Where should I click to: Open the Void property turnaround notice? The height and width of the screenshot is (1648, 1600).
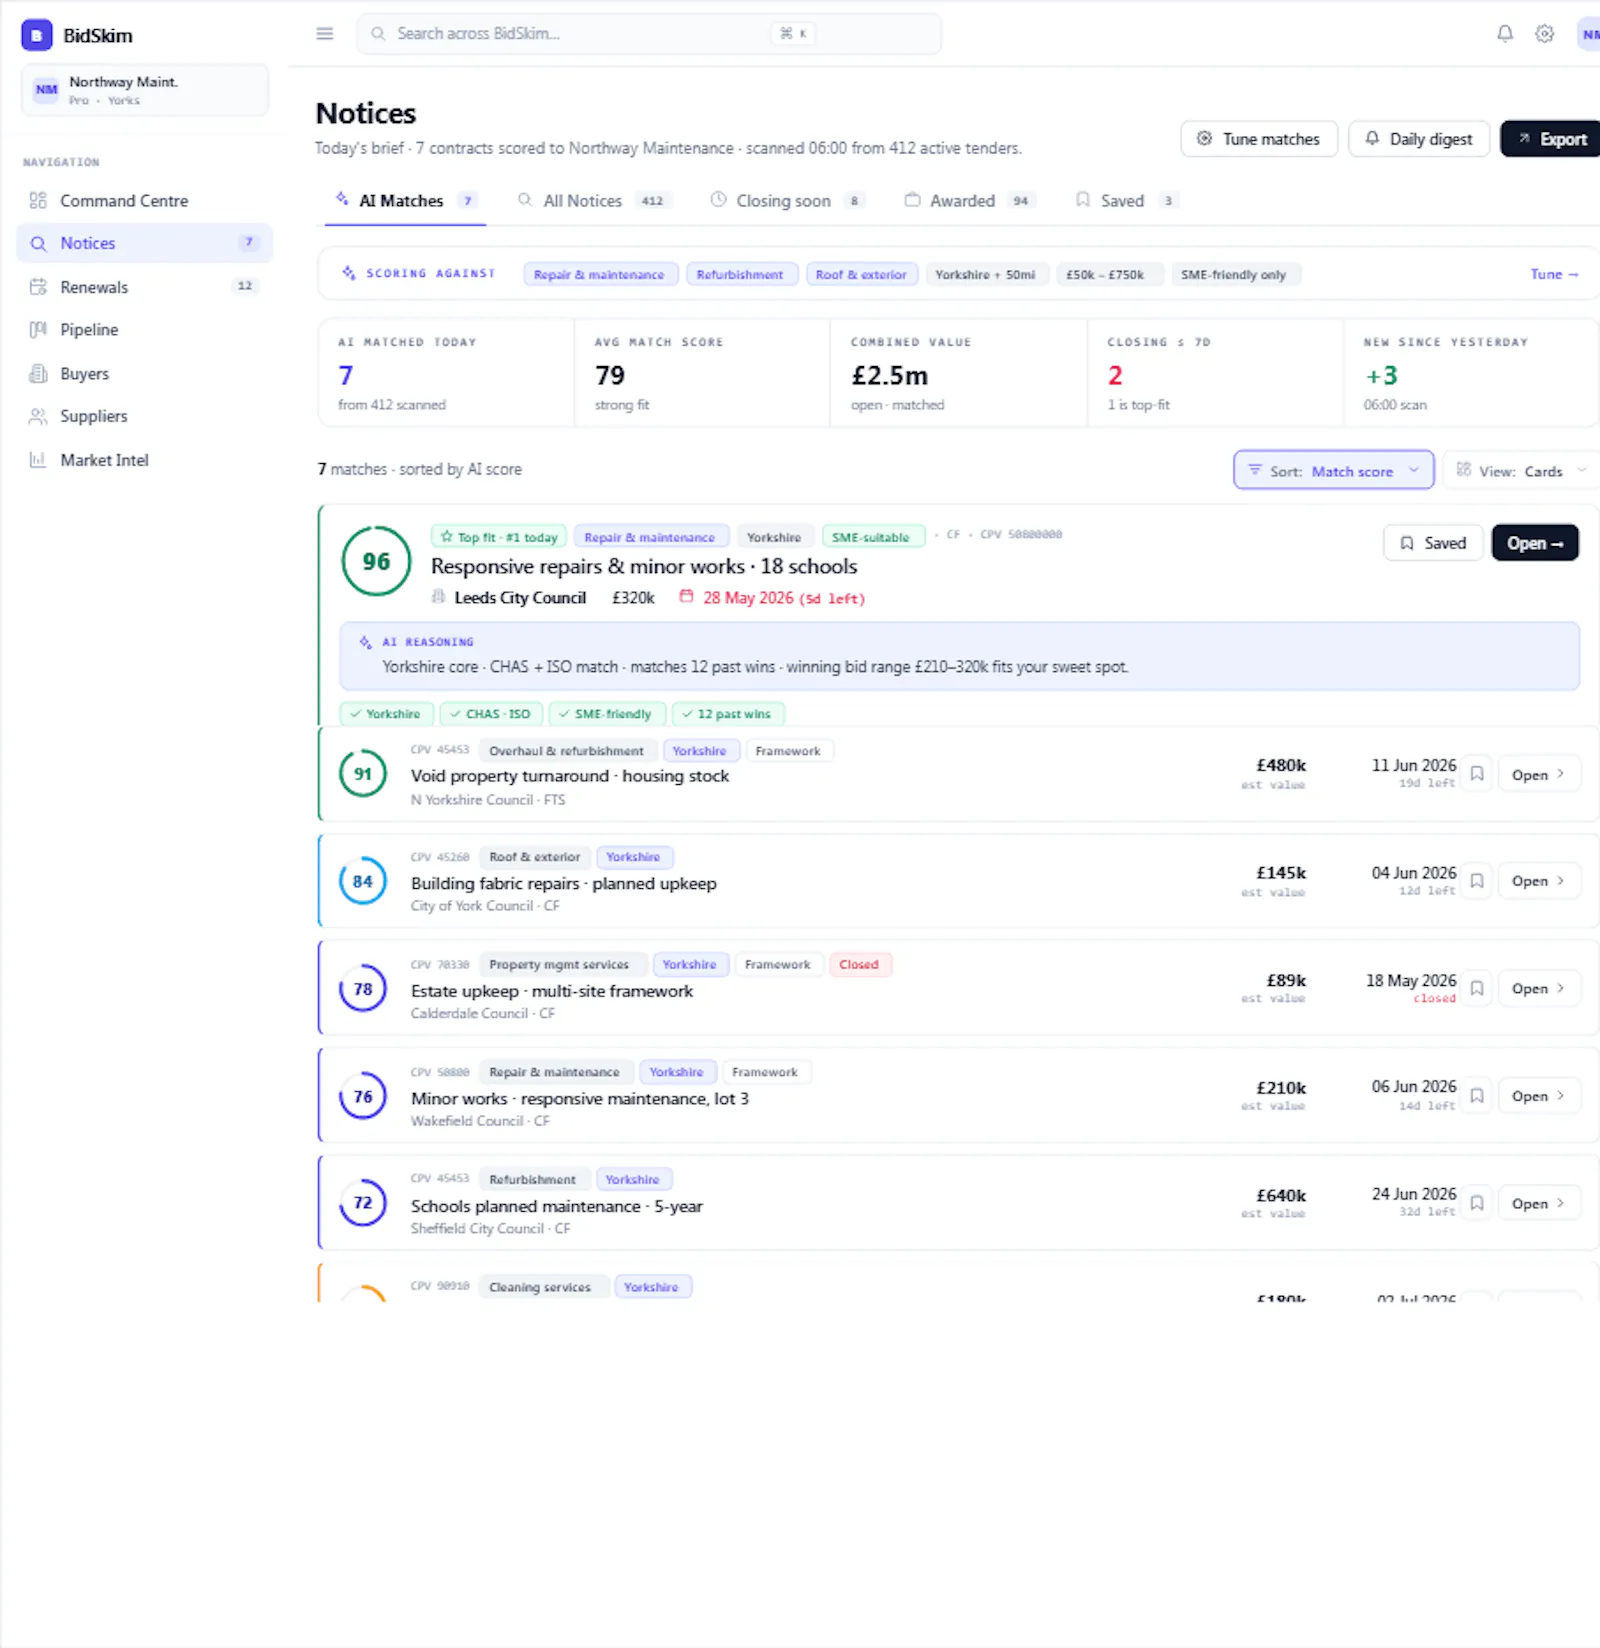pos(1539,774)
